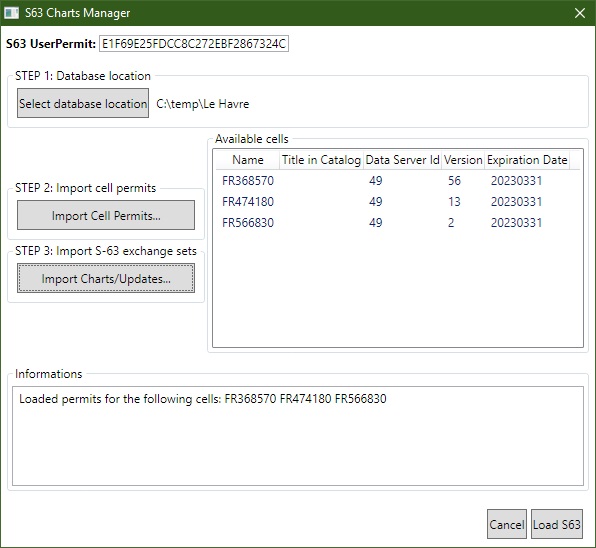Click Data Server Id 49 of FR566830

point(376,222)
